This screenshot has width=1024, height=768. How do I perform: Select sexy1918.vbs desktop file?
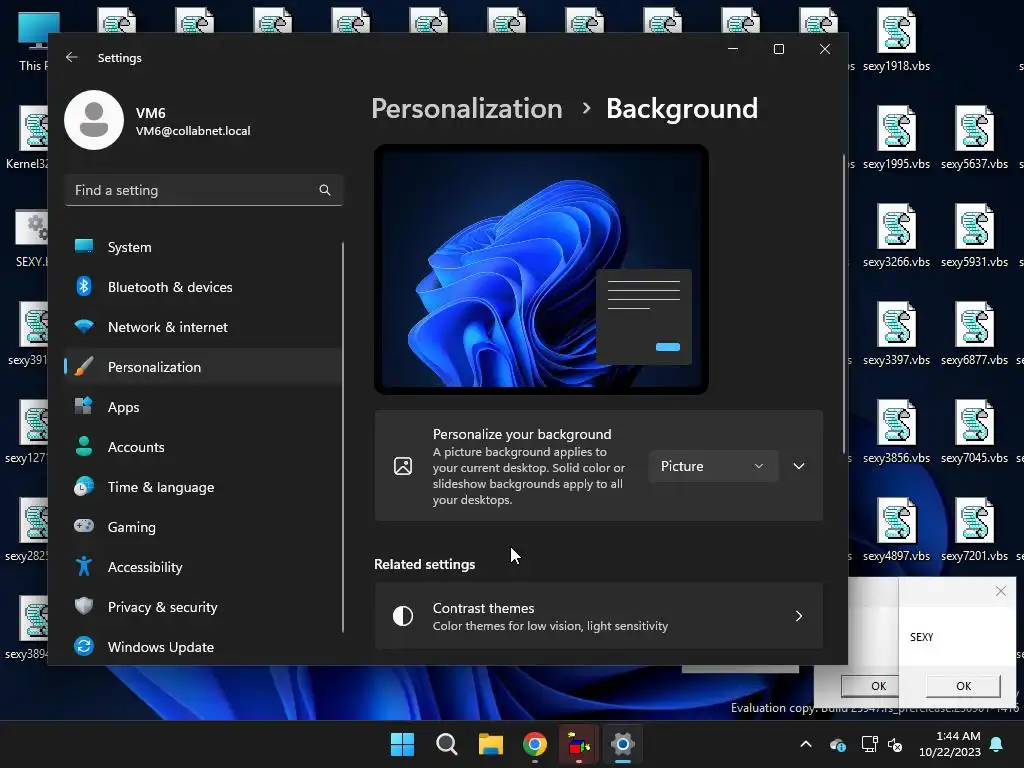coord(896,40)
